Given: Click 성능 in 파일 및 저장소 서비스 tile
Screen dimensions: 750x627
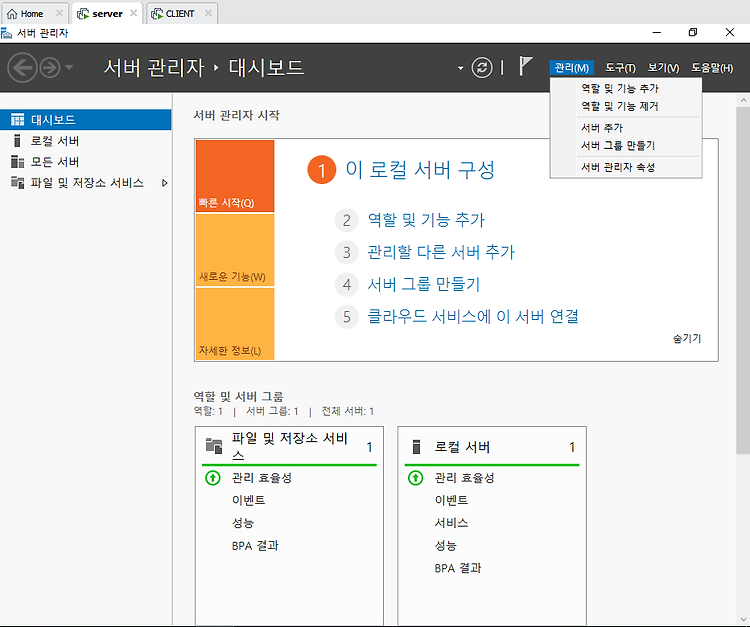Looking at the screenshot, I should point(243,523).
